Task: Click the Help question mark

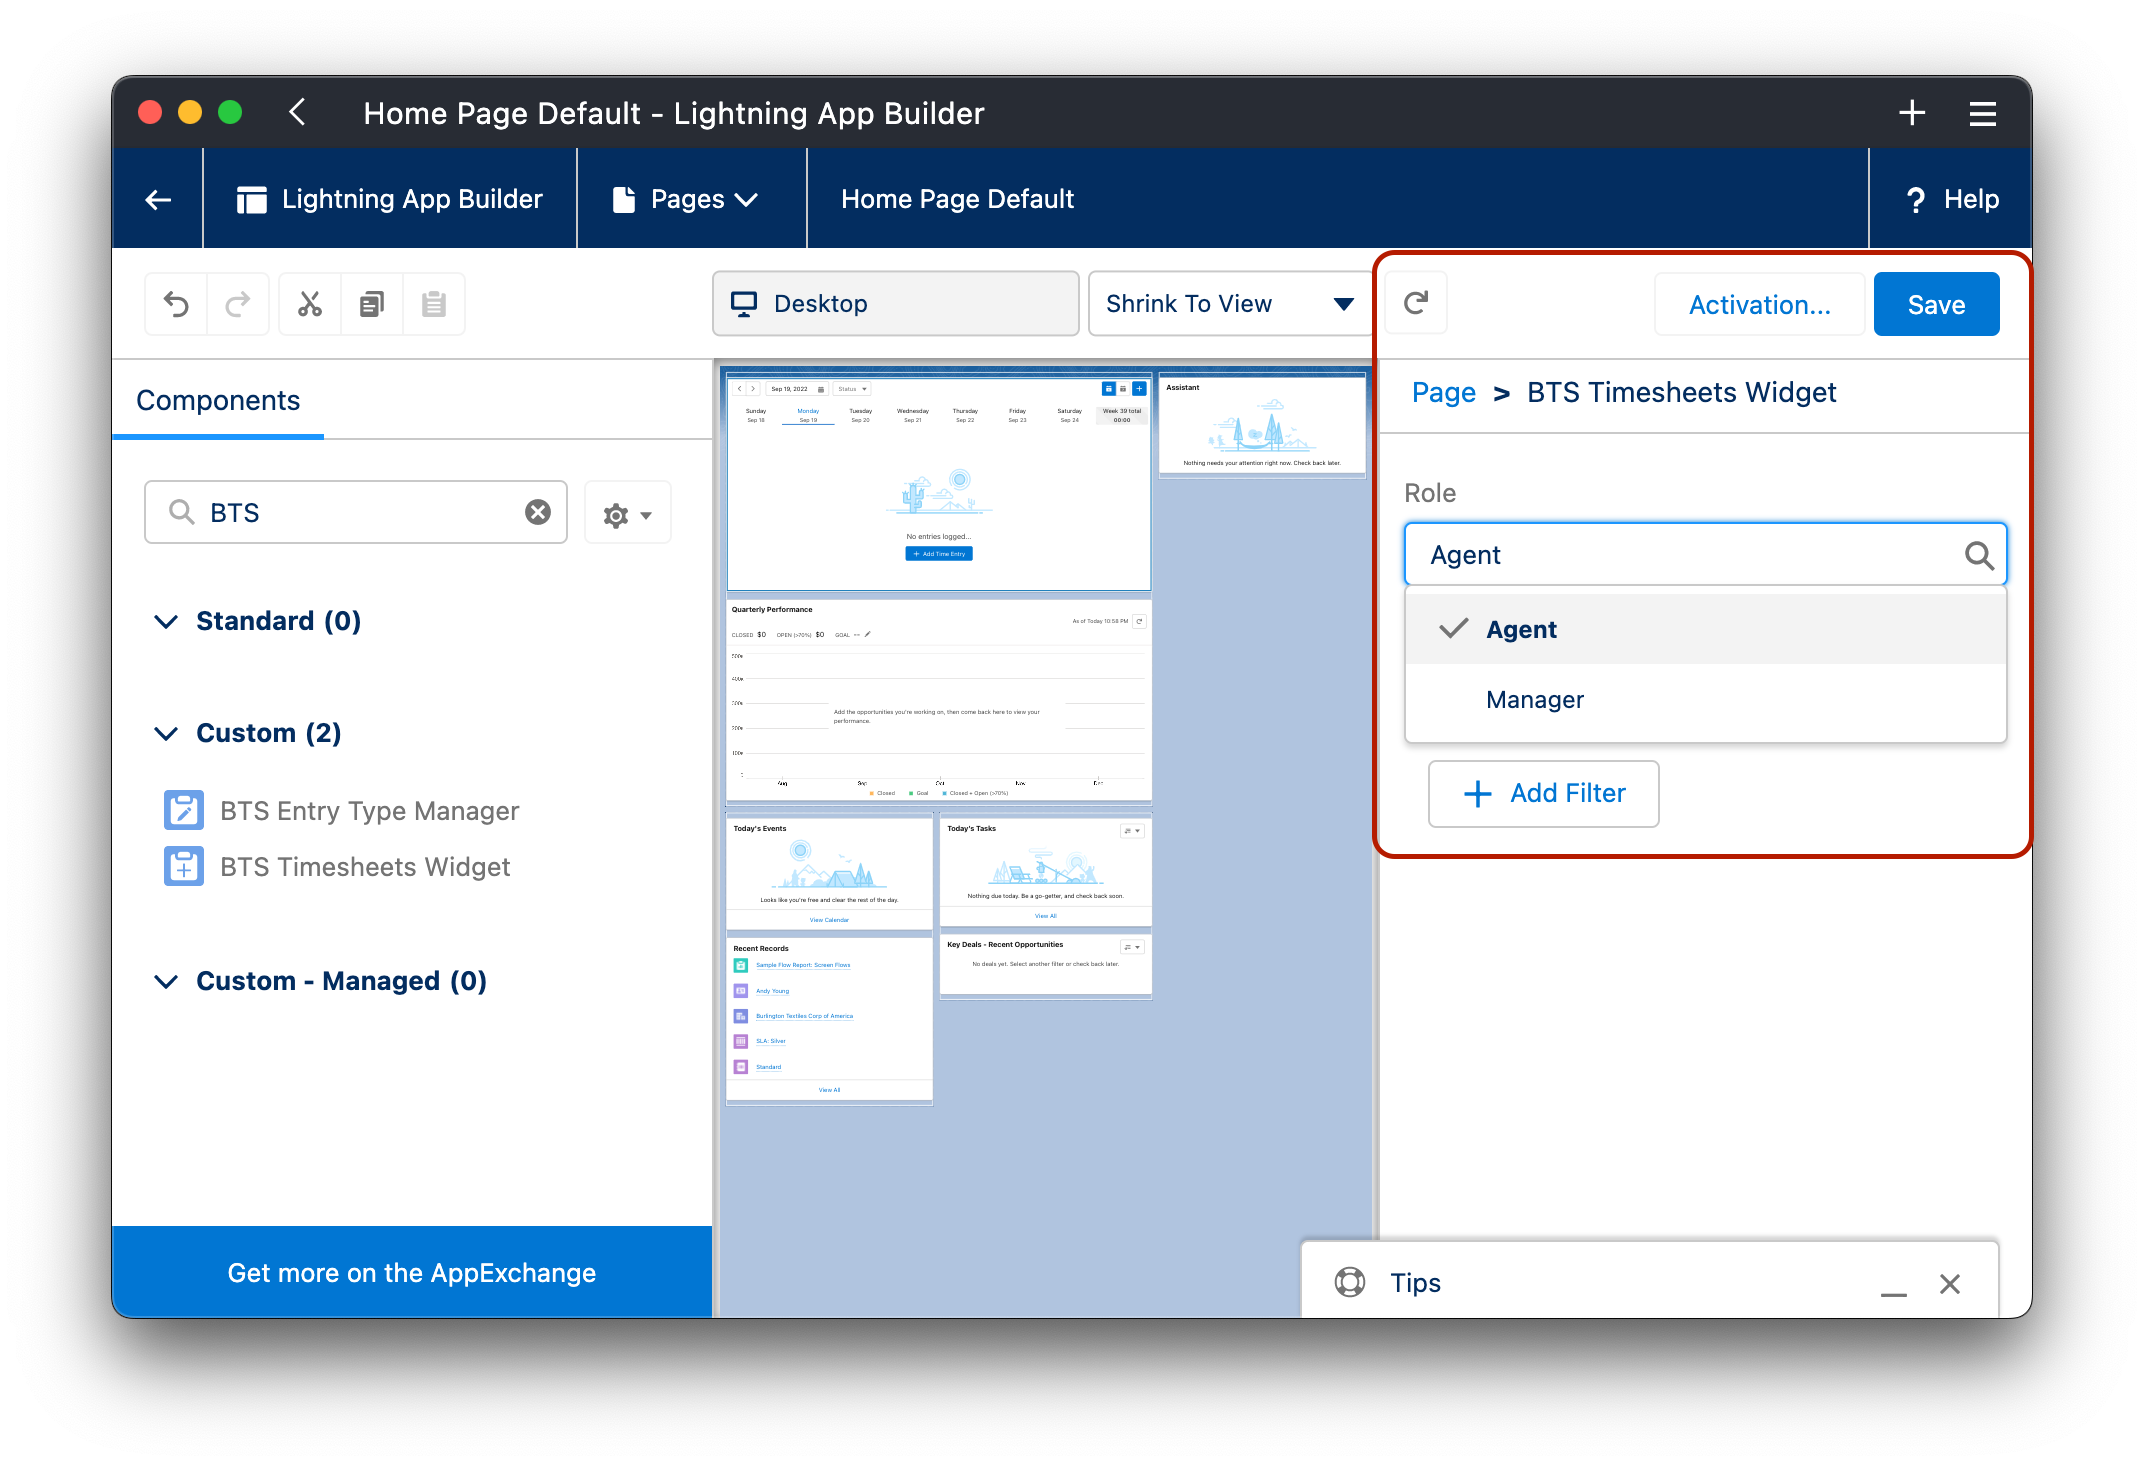Action: click(x=1915, y=200)
